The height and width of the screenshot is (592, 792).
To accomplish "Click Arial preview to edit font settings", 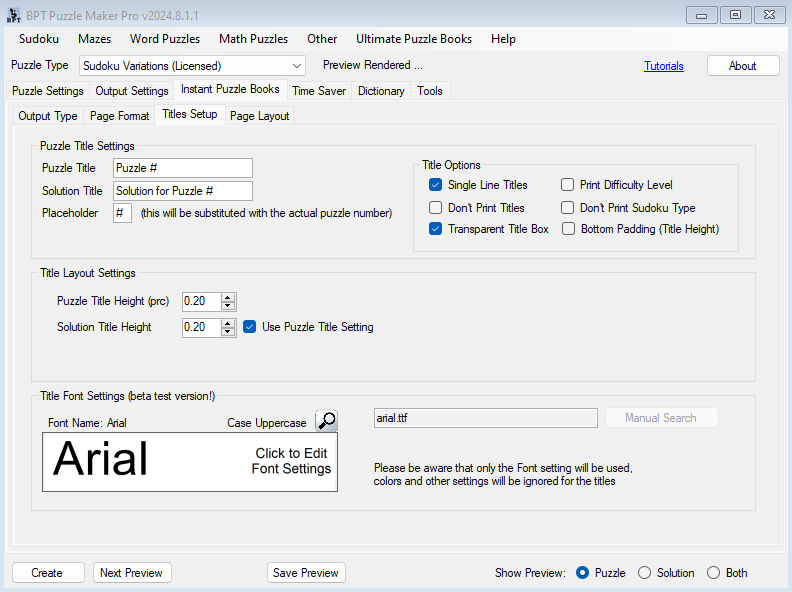I will point(190,462).
